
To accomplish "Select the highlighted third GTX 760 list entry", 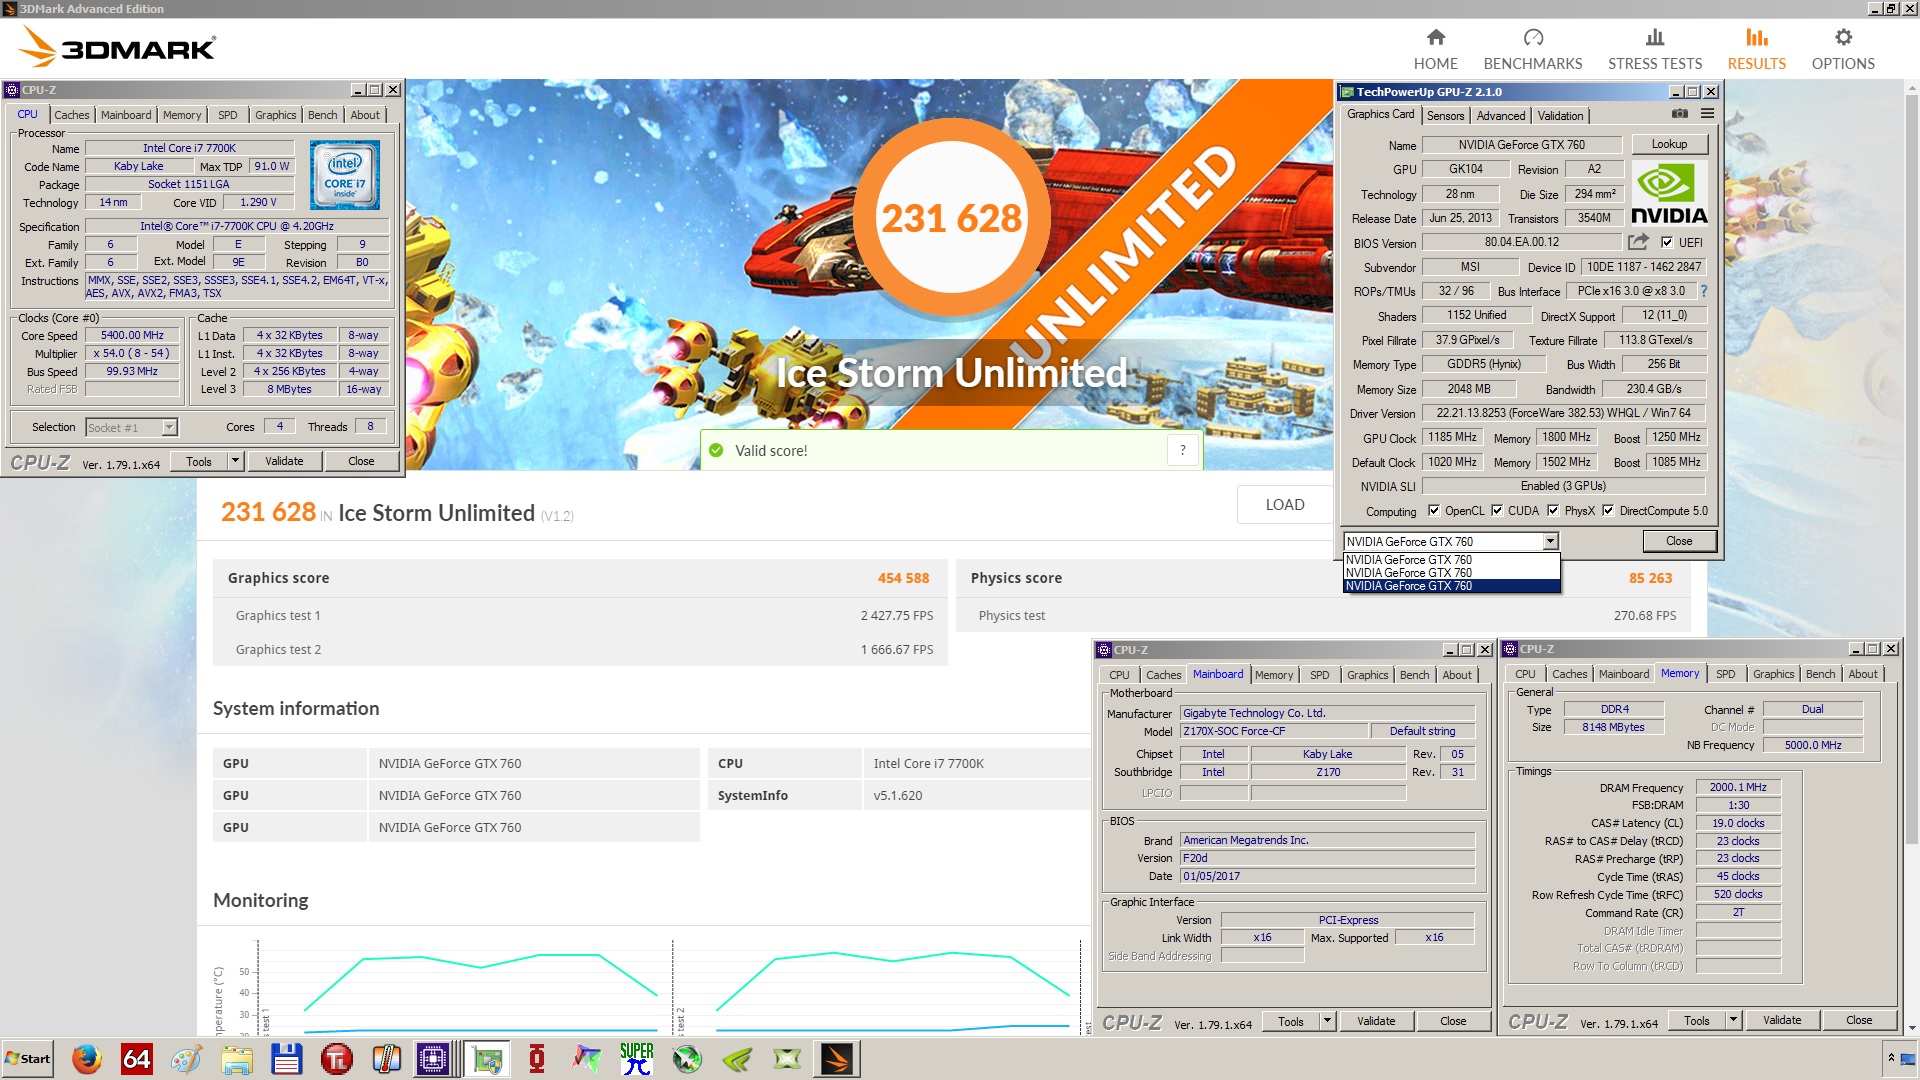I will click(1451, 586).
